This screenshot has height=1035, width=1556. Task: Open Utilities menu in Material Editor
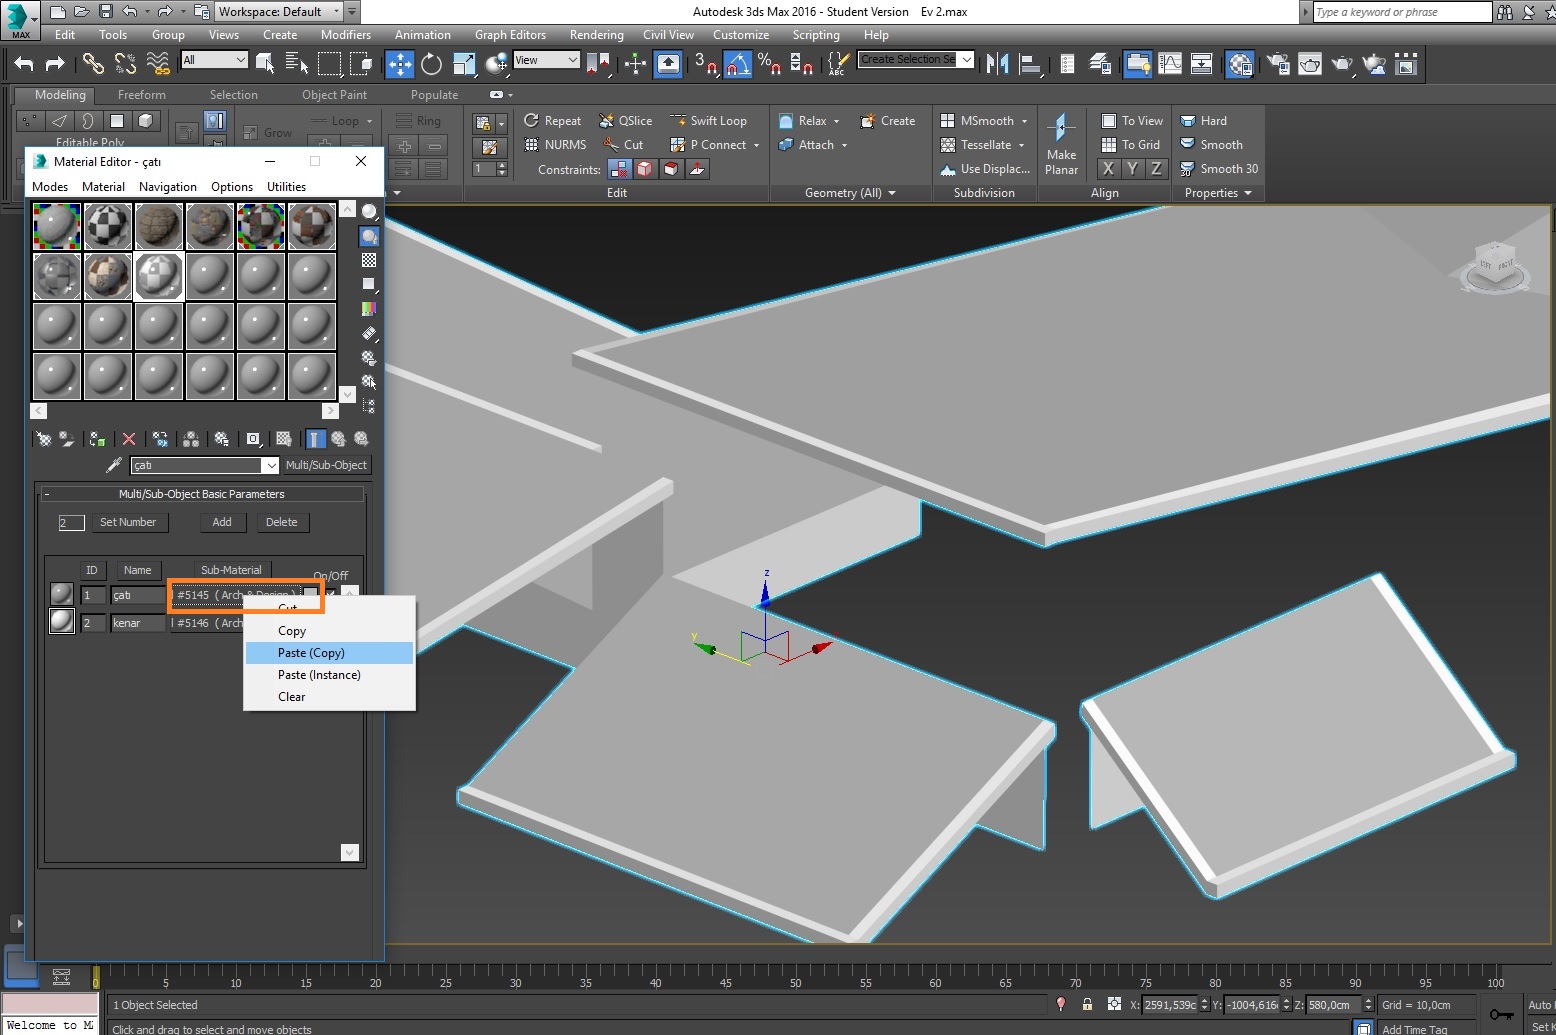[286, 187]
